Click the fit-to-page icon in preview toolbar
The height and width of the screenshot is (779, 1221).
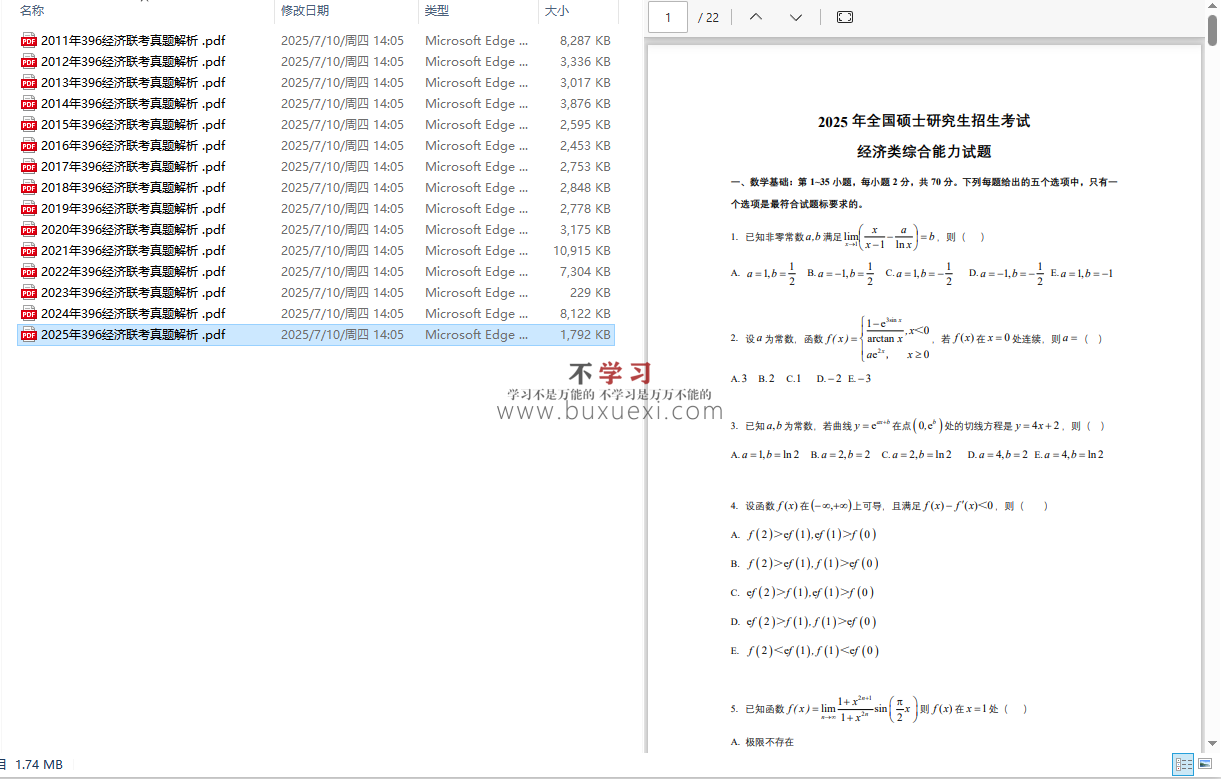point(845,17)
